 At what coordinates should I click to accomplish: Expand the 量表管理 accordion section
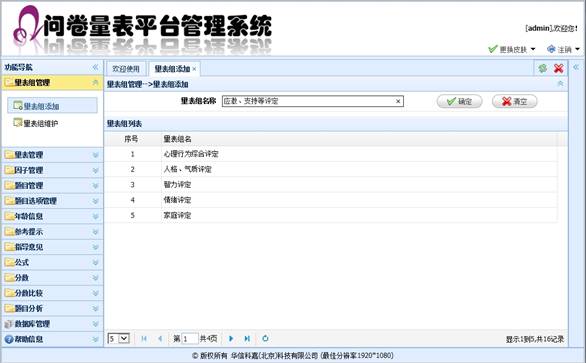coord(52,155)
